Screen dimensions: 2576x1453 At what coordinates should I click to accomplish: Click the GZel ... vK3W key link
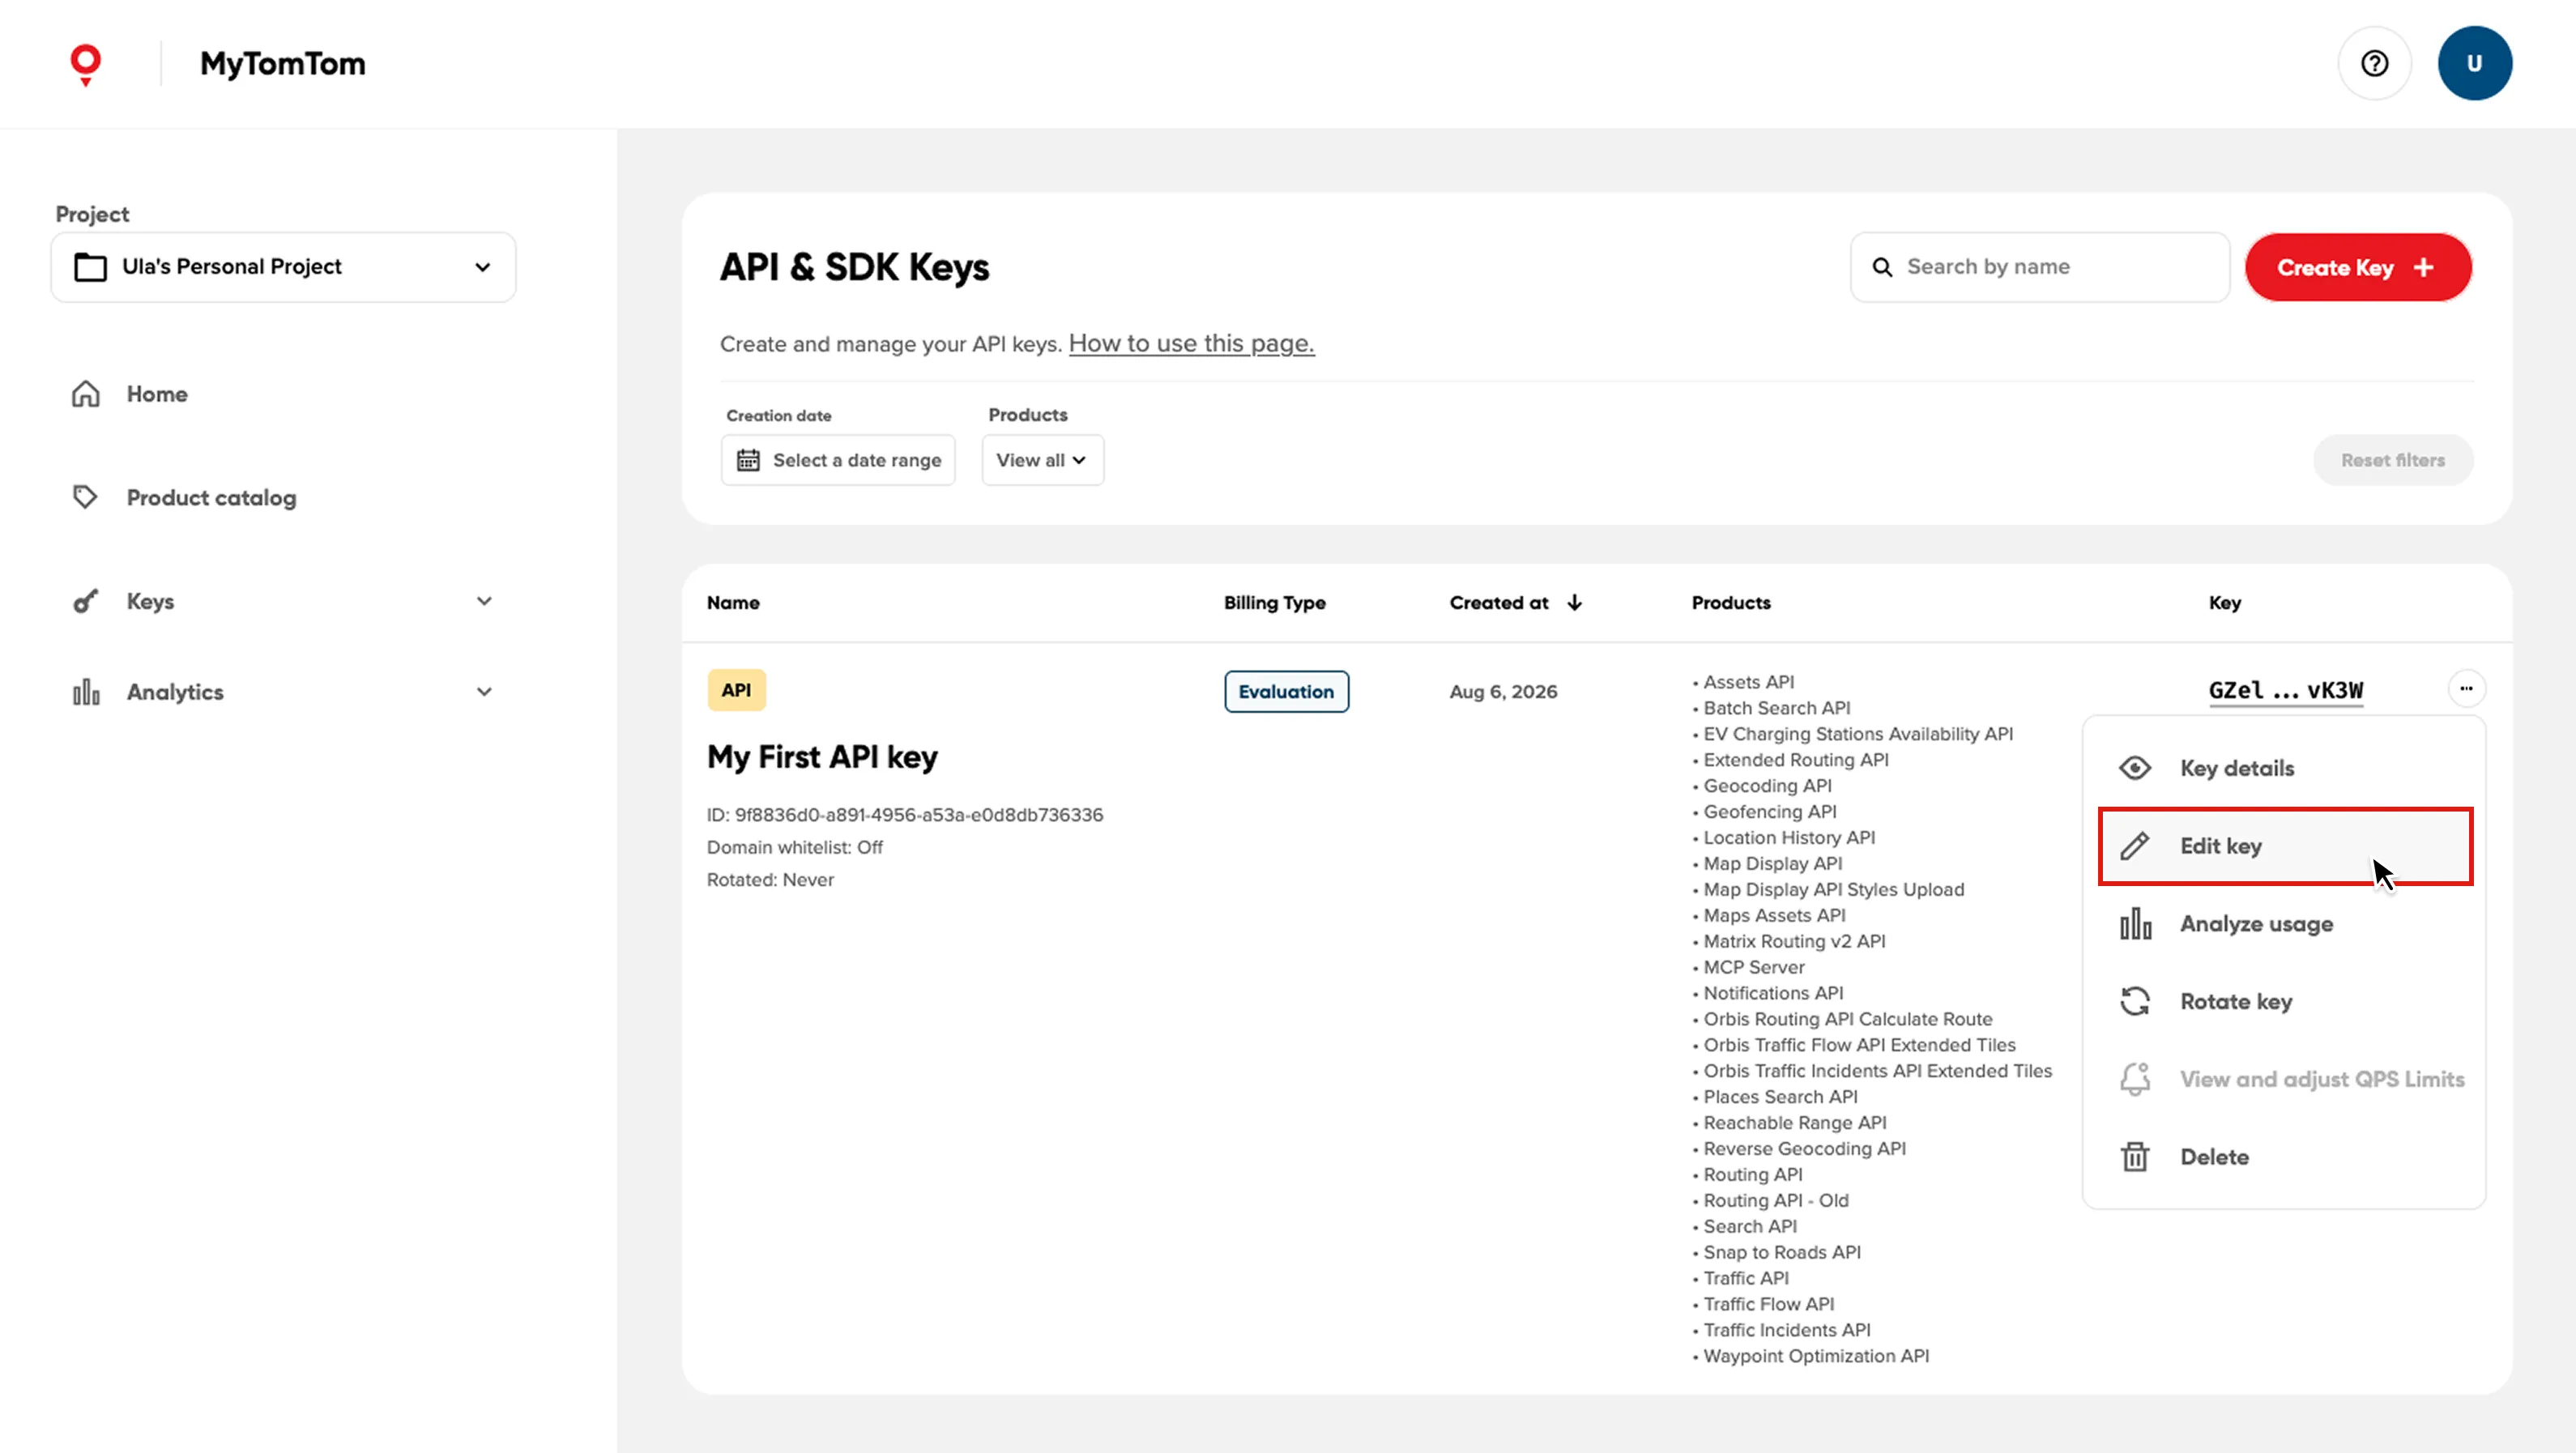click(x=2286, y=690)
